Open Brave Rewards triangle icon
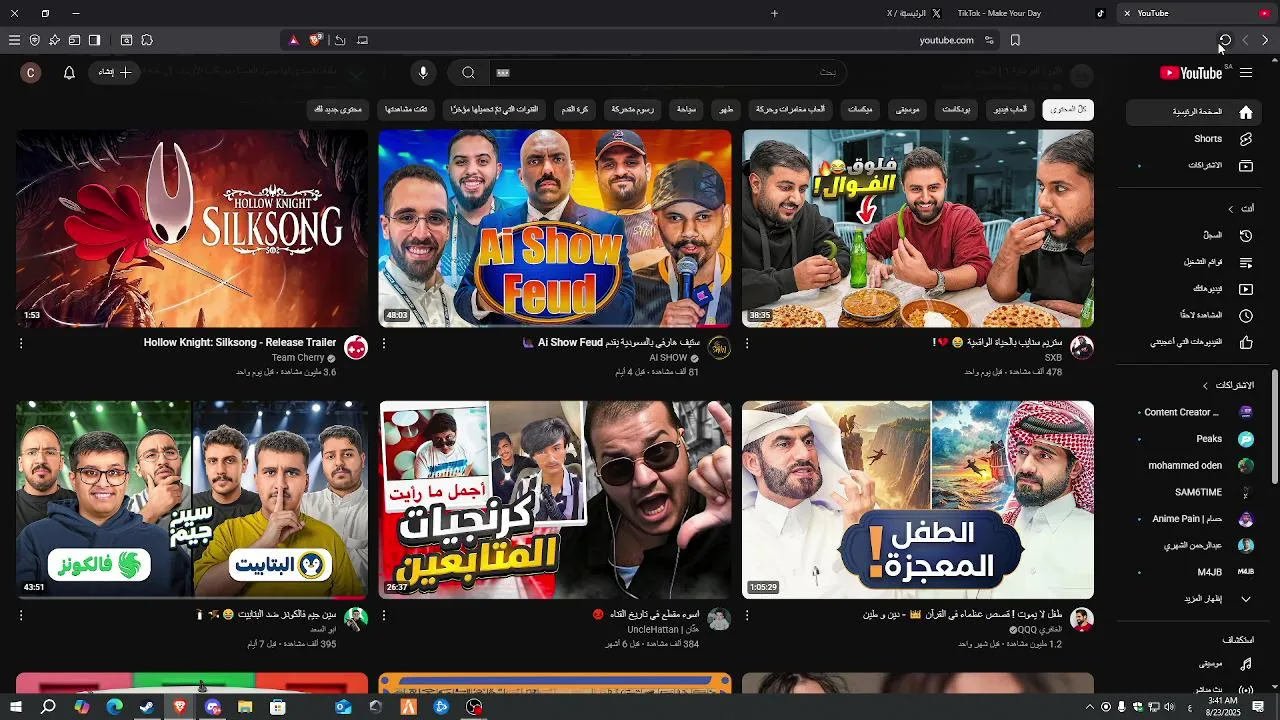1280x720 pixels. [293, 40]
